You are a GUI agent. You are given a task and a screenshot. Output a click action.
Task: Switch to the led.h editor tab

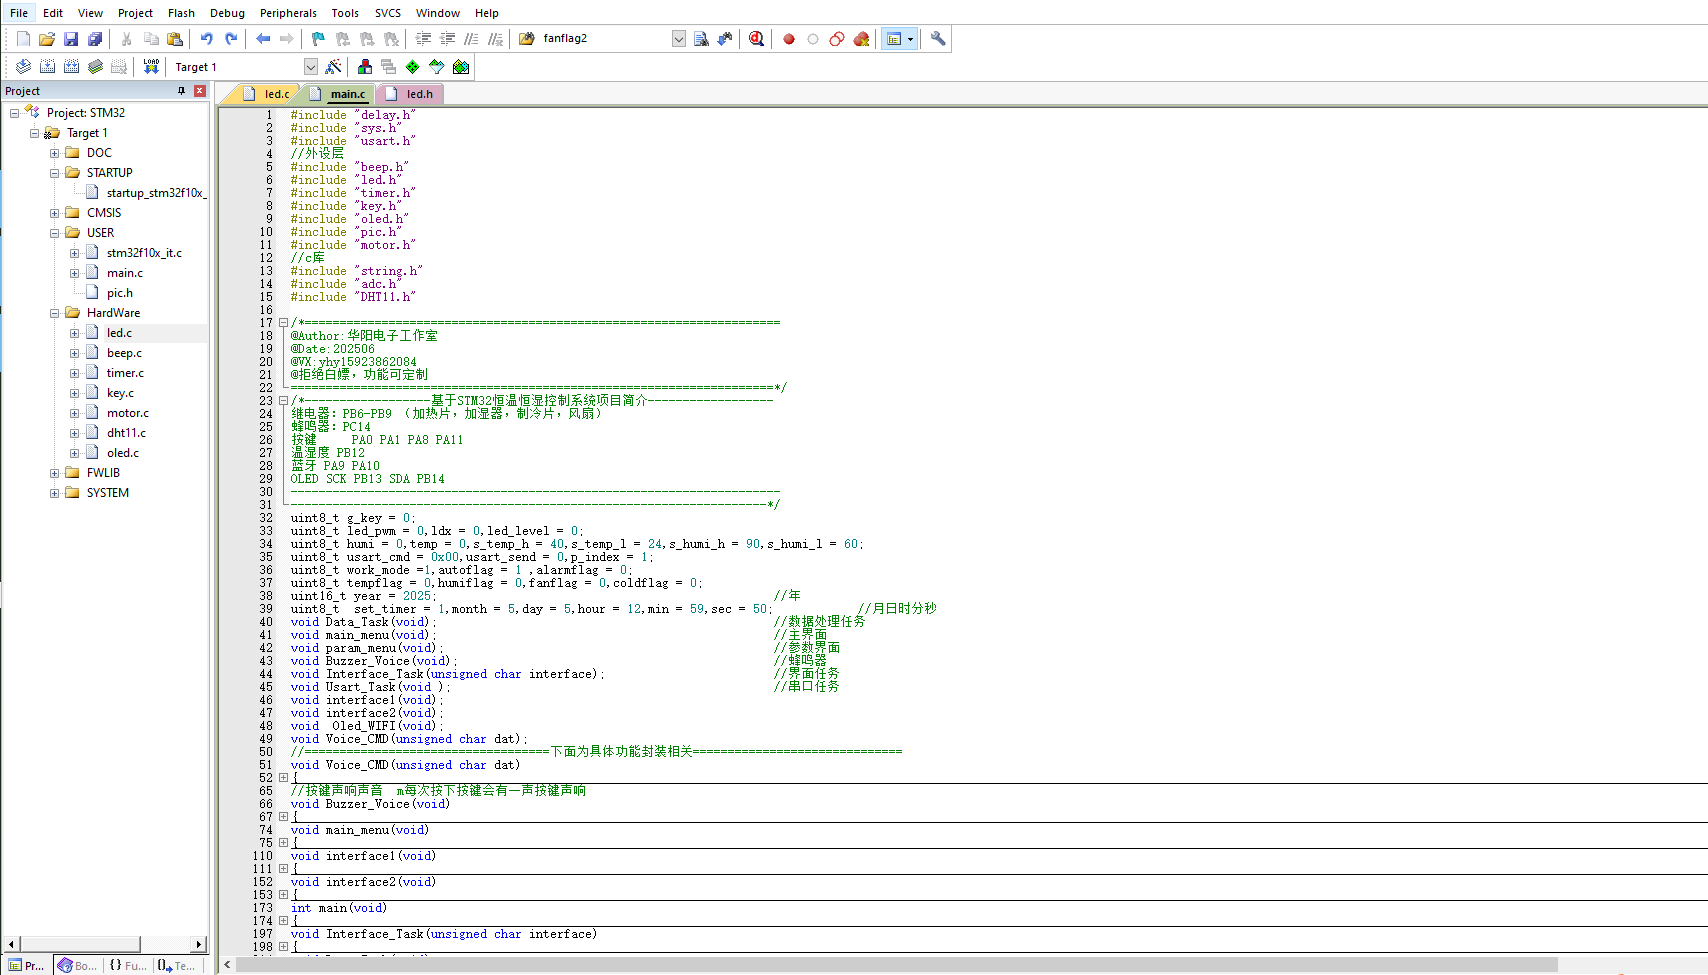(x=410, y=94)
